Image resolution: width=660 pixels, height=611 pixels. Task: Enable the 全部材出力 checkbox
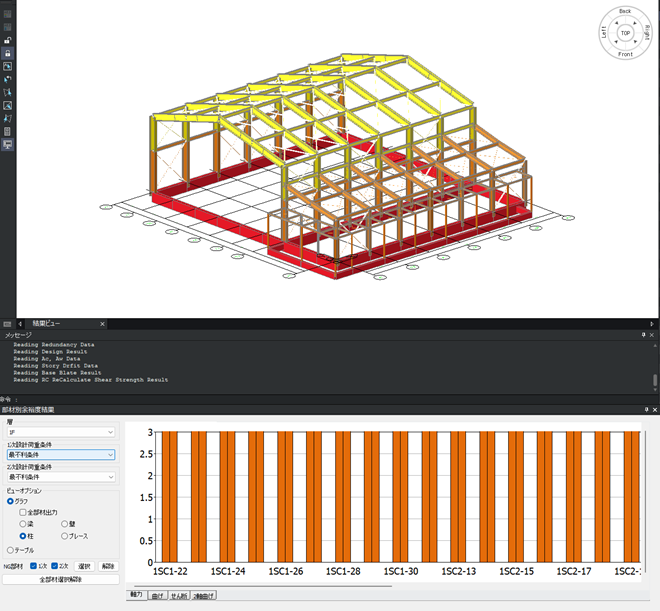coord(23,512)
